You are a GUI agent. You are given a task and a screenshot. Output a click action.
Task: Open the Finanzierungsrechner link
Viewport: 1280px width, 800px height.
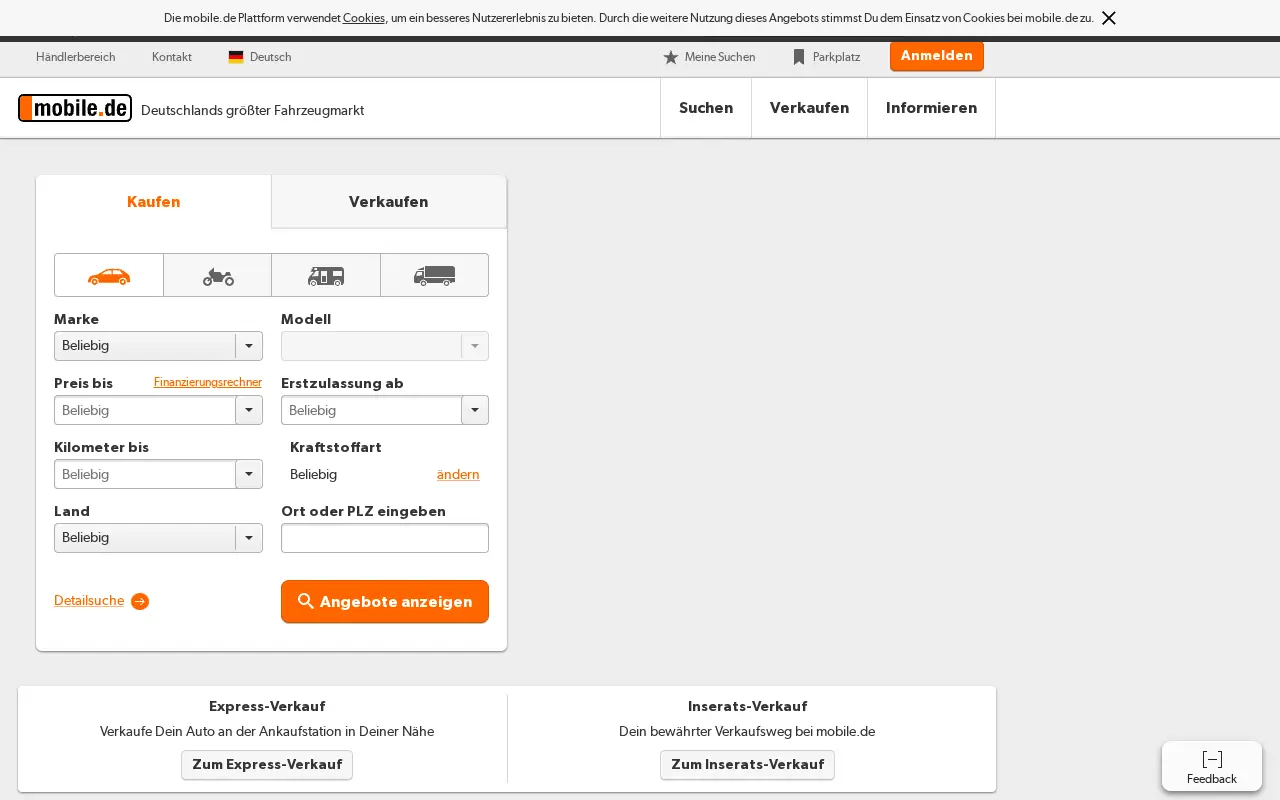coord(208,382)
